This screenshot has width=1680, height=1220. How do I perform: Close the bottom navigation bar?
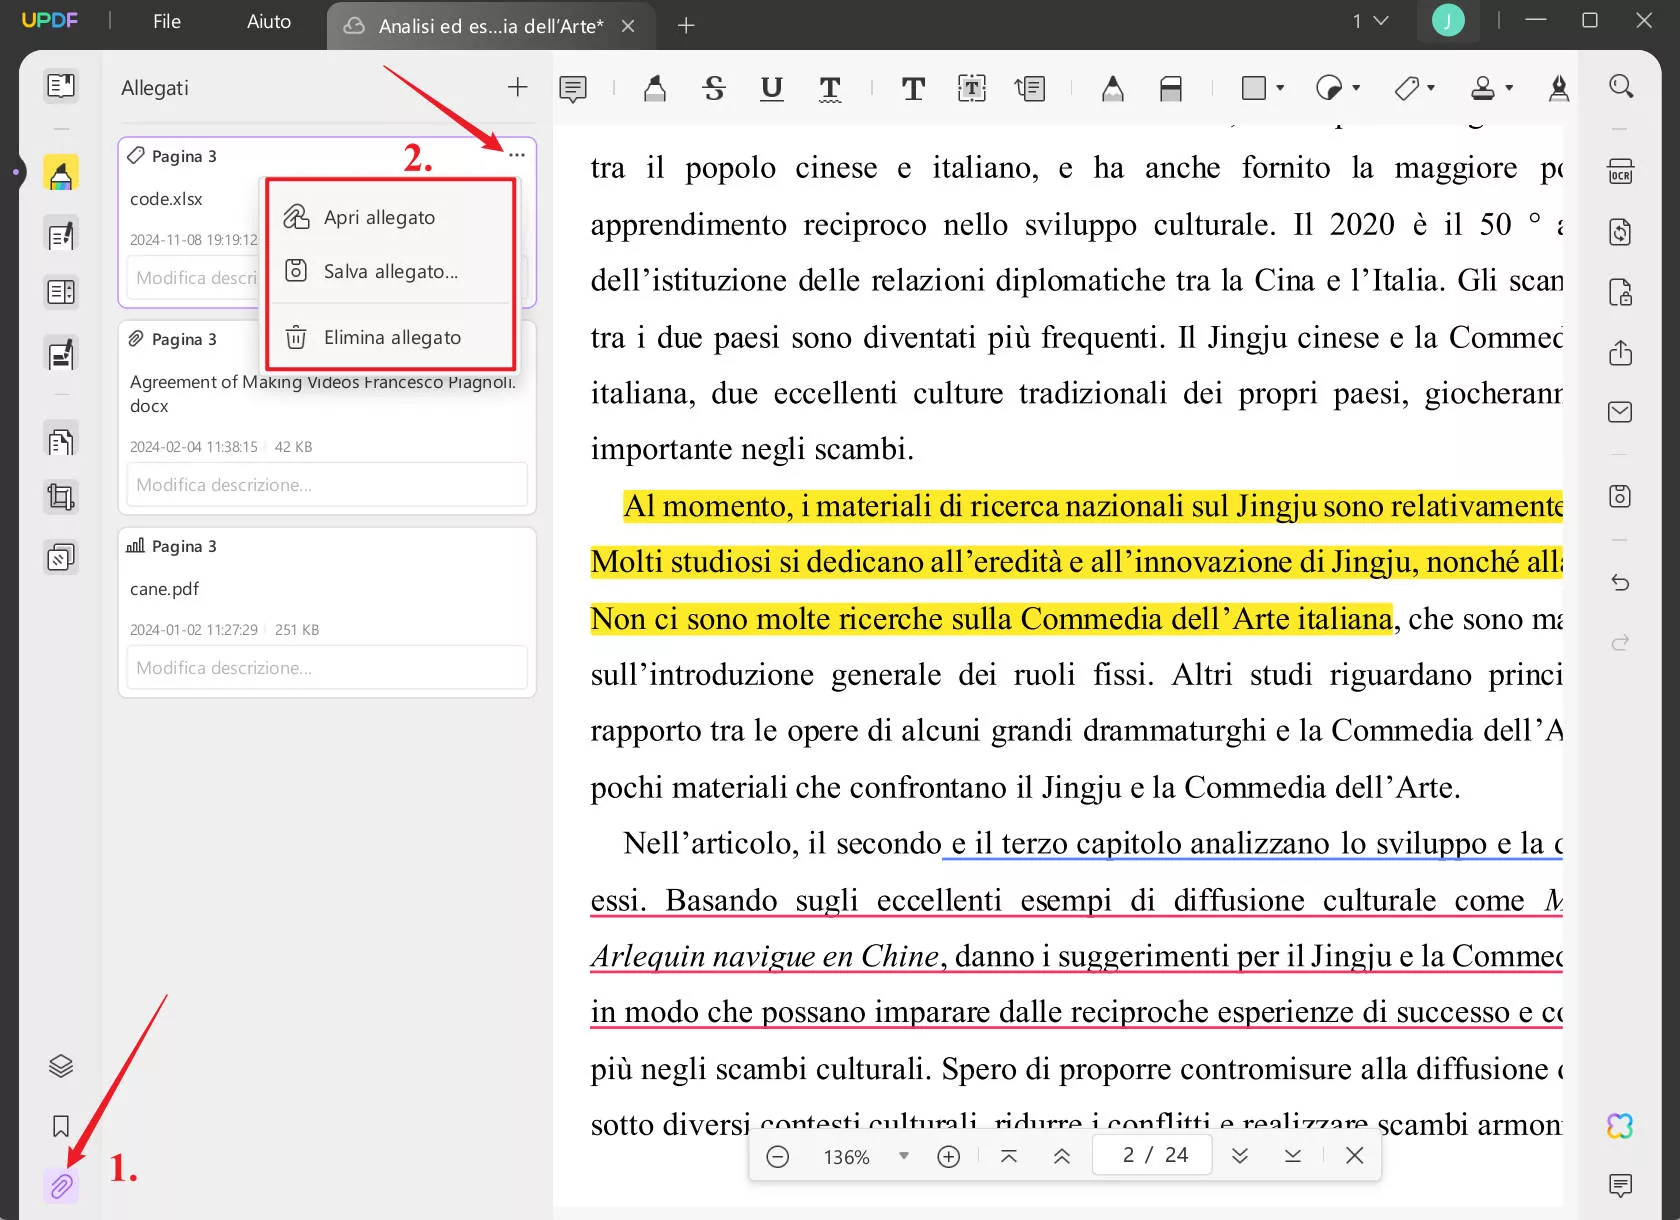click(1355, 1156)
